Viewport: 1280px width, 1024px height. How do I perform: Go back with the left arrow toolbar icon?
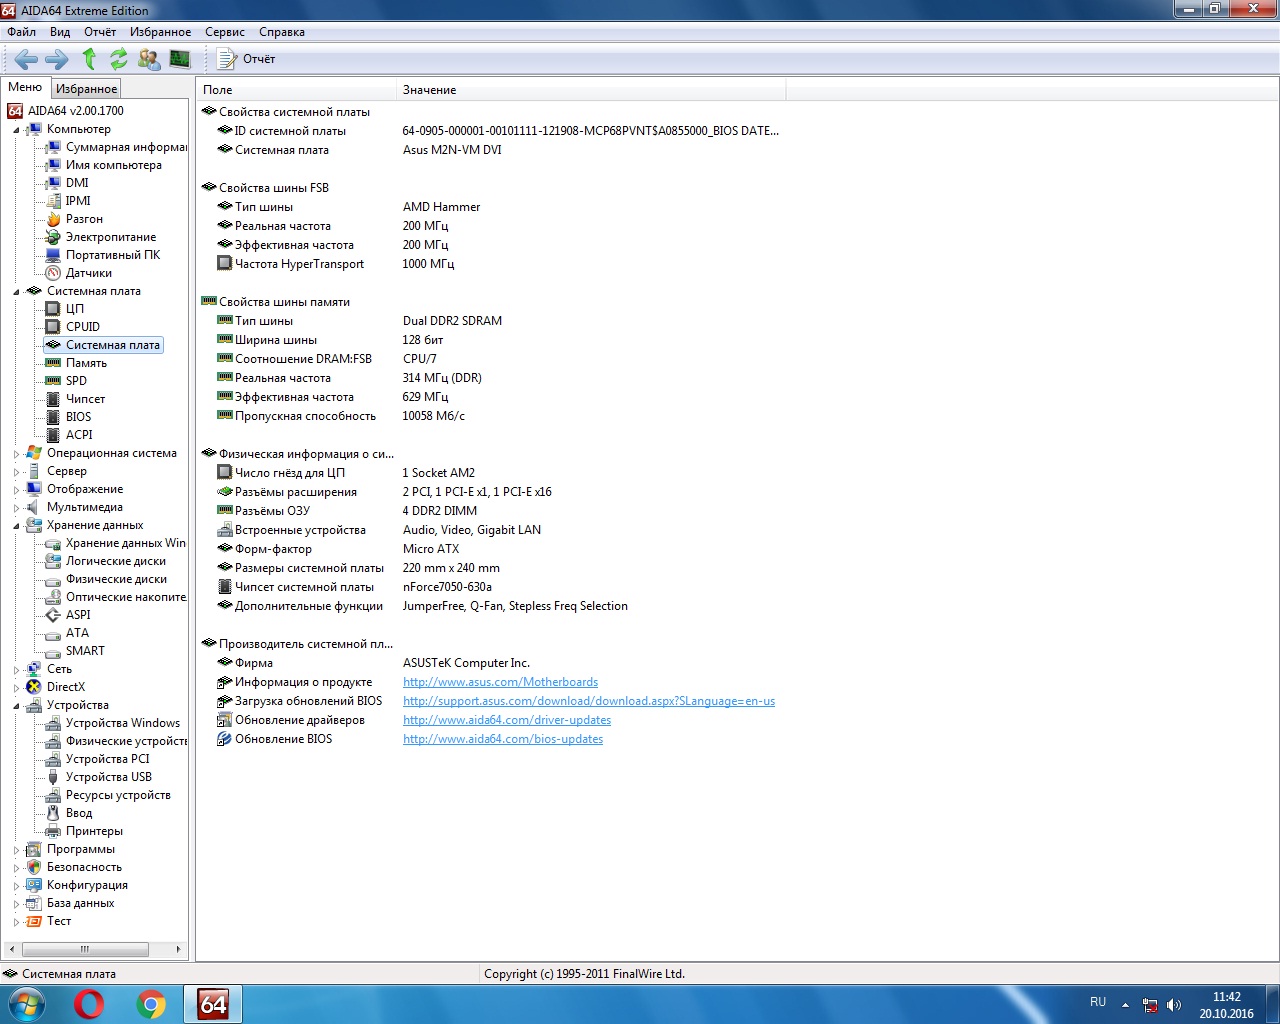[27, 59]
